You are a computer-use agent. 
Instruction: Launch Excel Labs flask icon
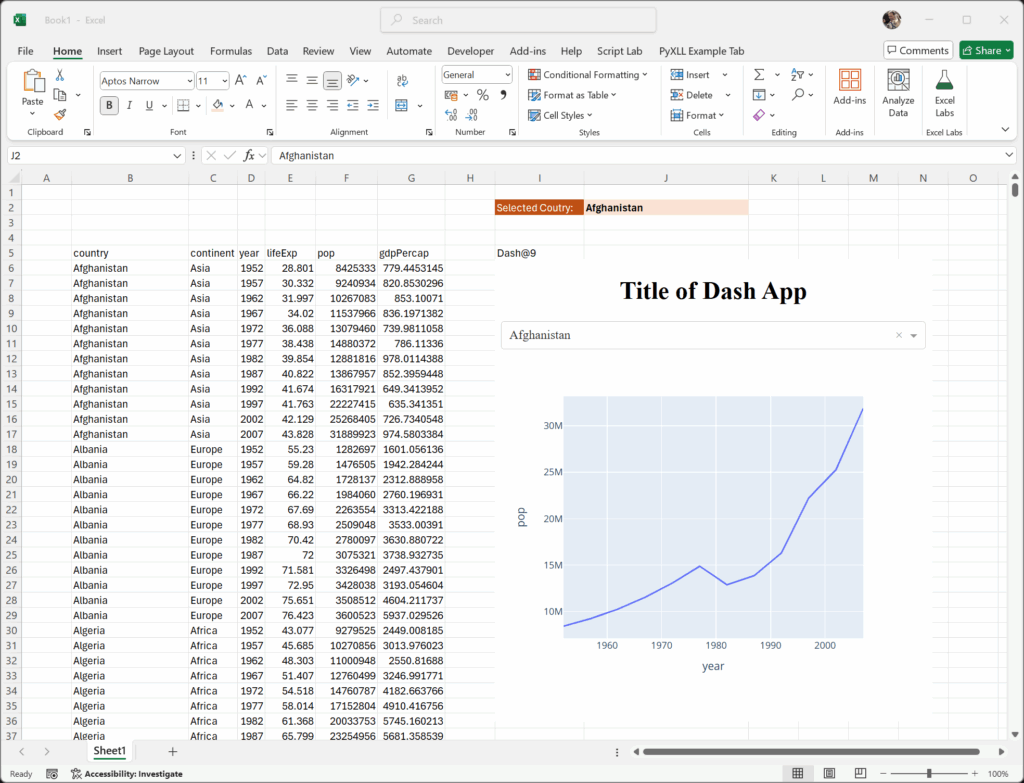tap(944, 94)
